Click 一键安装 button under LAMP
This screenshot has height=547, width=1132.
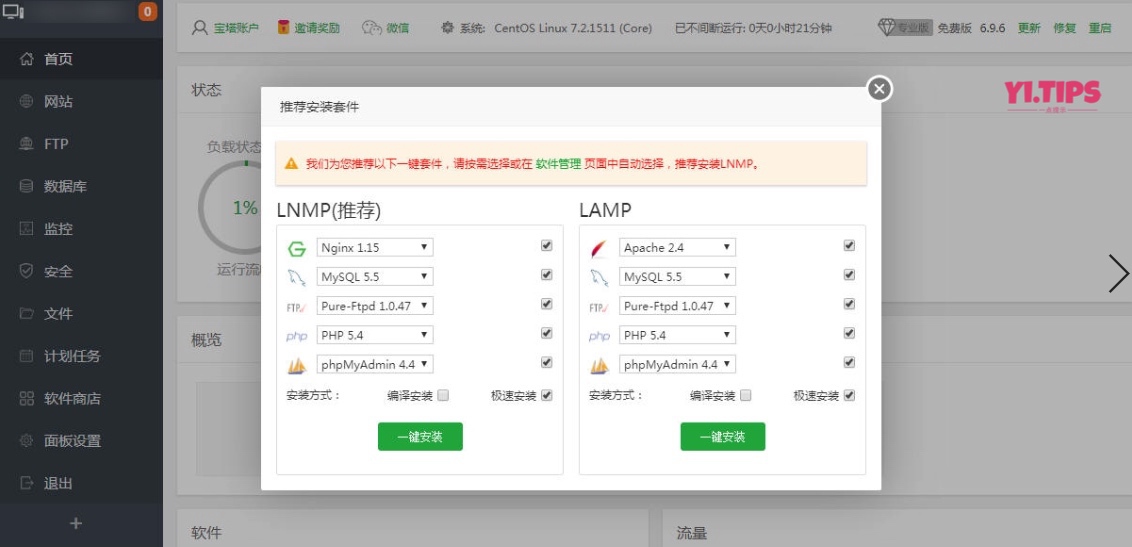tap(723, 437)
